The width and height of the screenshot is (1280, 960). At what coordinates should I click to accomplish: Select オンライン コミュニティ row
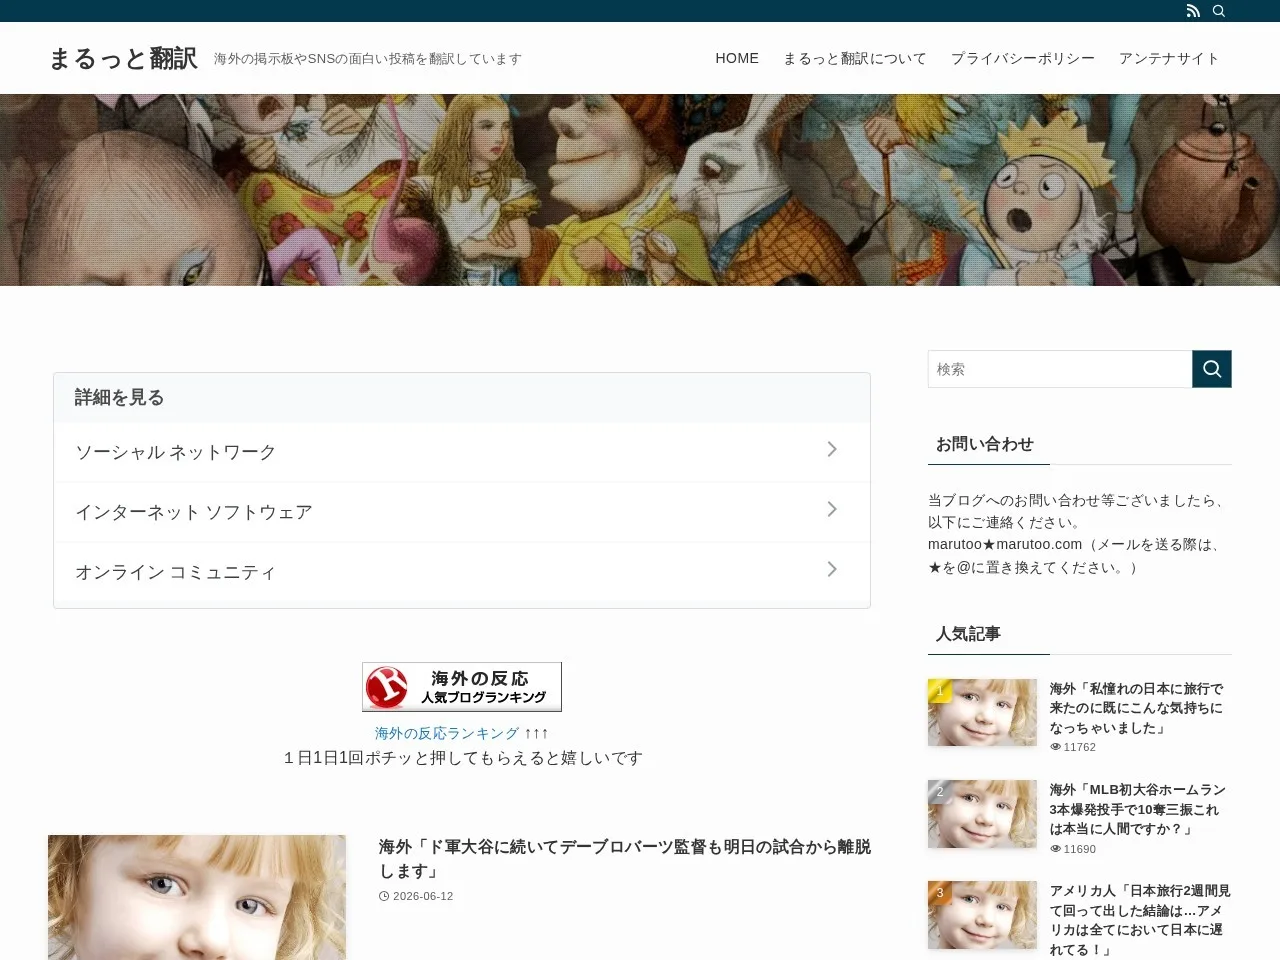tap(462, 572)
